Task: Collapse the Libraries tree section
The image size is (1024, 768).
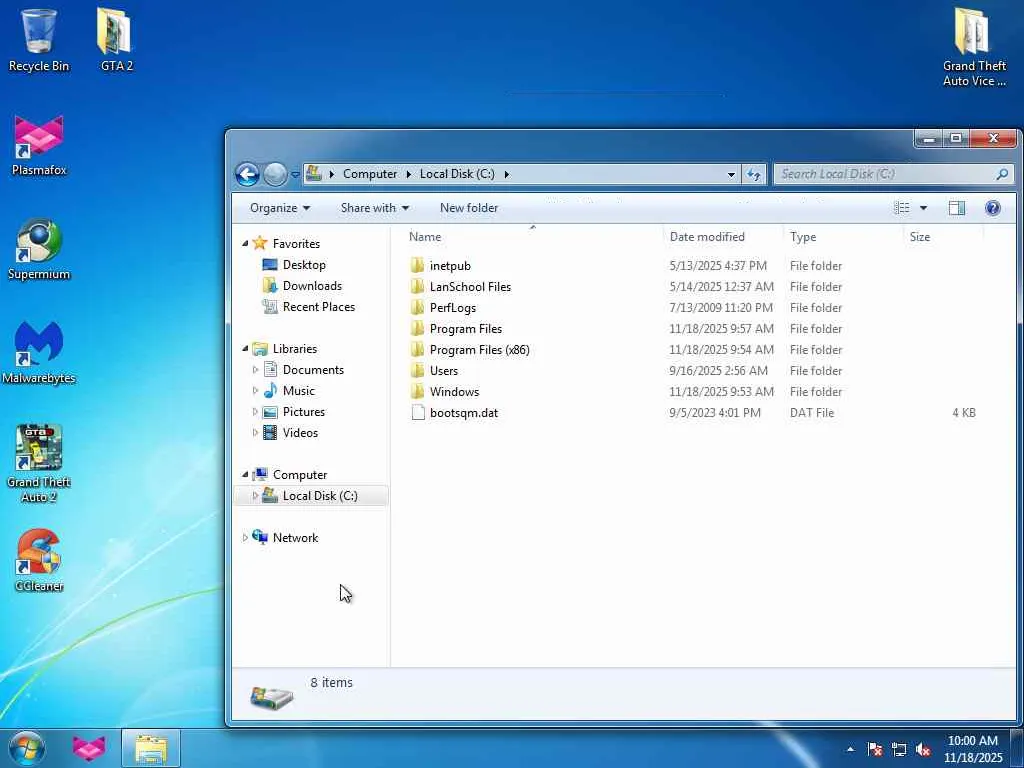Action: (245, 349)
